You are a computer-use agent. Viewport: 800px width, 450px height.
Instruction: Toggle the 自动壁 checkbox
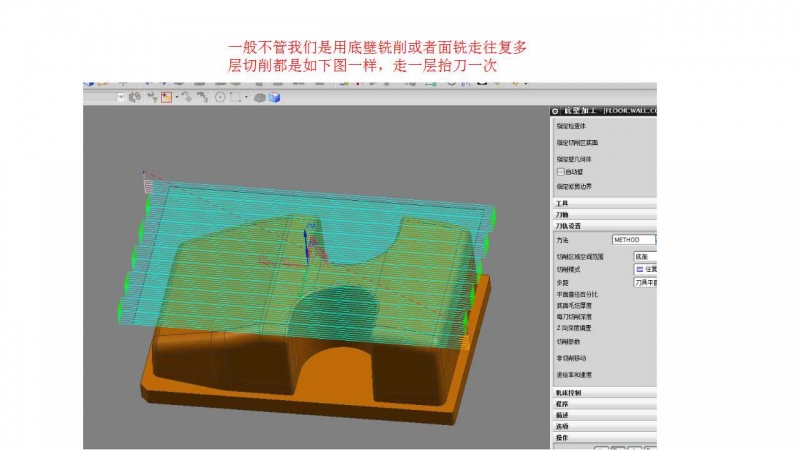coord(561,171)
